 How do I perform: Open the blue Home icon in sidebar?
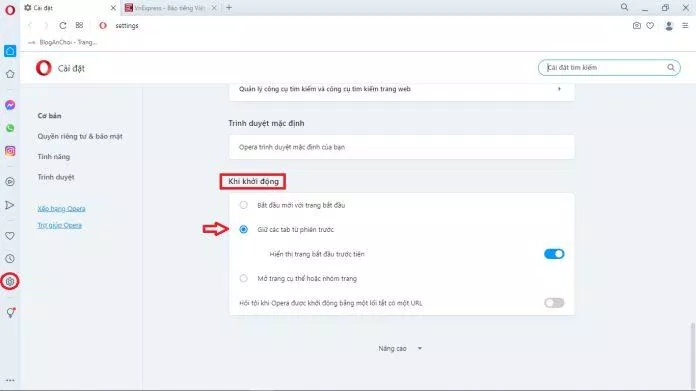click(x=10, y=51)
